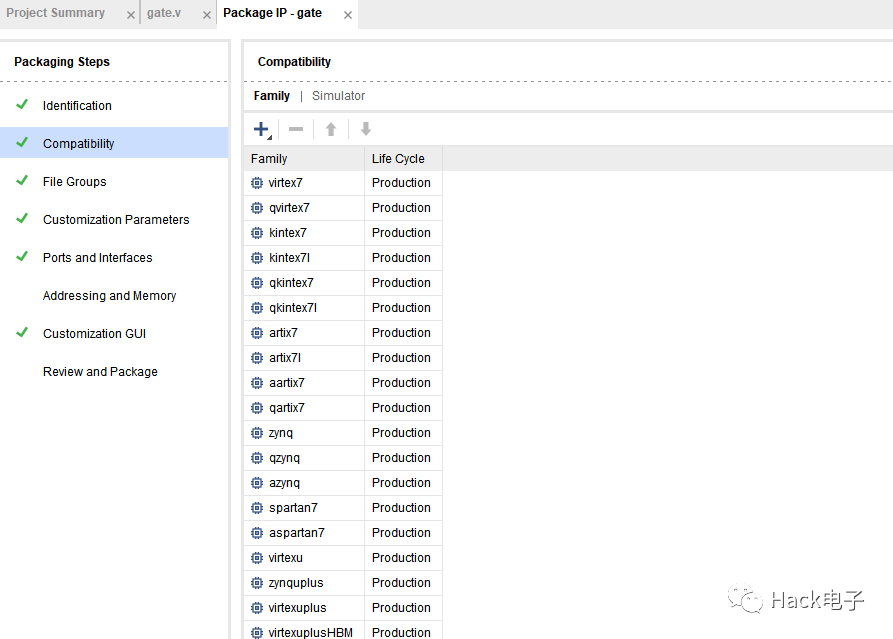Click the chip icon beside qvirtex7
893x639 pixels.
click(257, 208)
